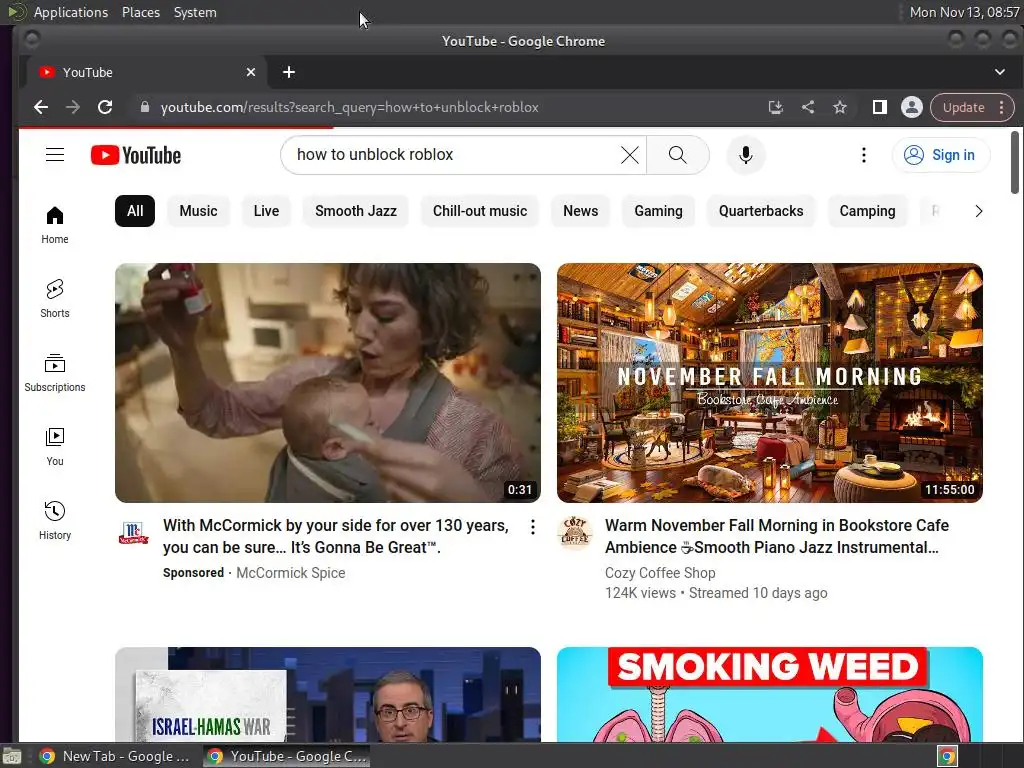Open History in the sidebar

click(x=55, y=520)
